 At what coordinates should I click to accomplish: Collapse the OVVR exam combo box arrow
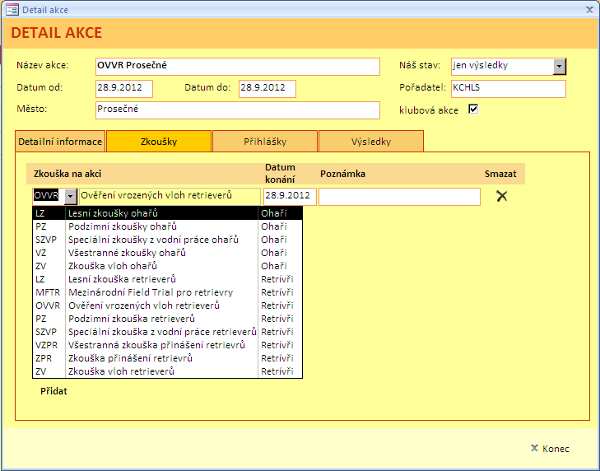[70, 197]
